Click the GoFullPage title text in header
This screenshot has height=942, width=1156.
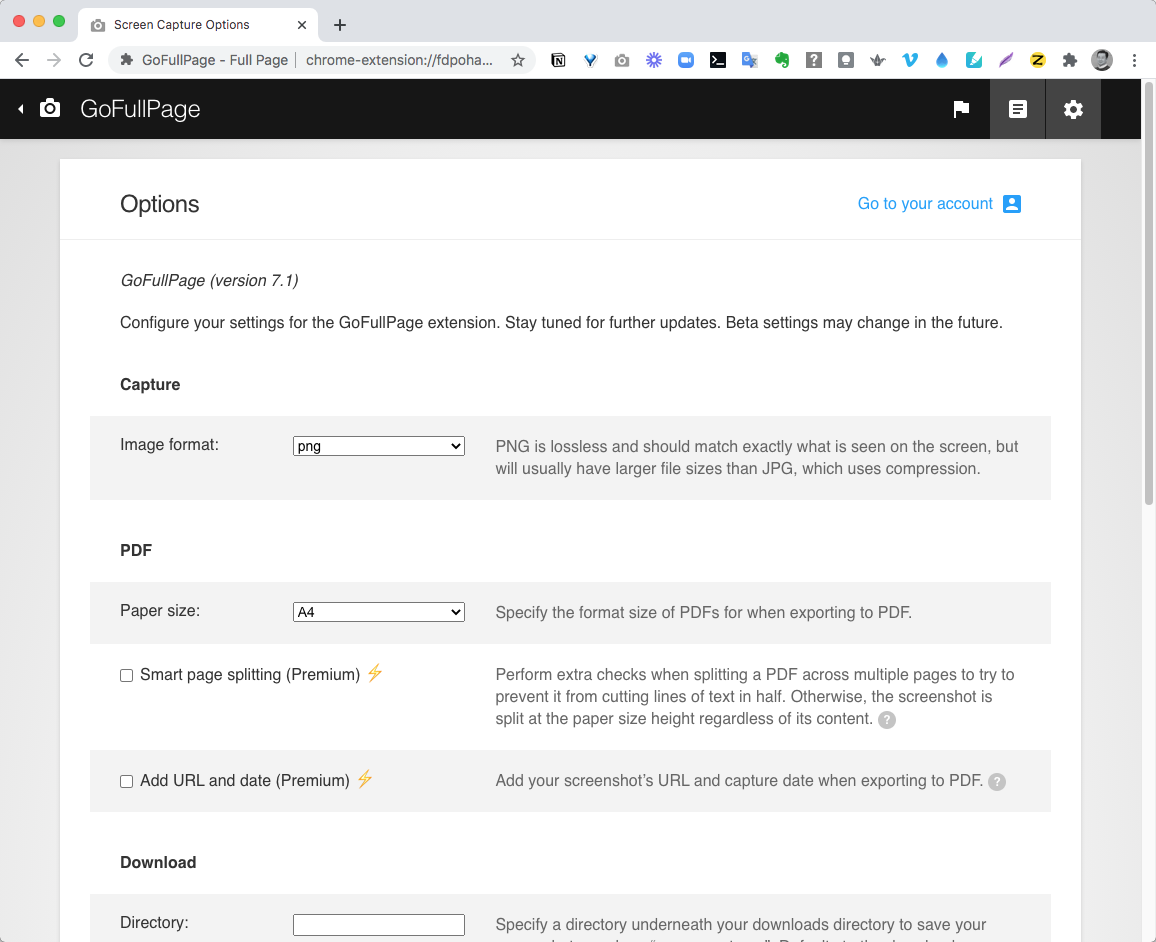click(x=140, y=109)
